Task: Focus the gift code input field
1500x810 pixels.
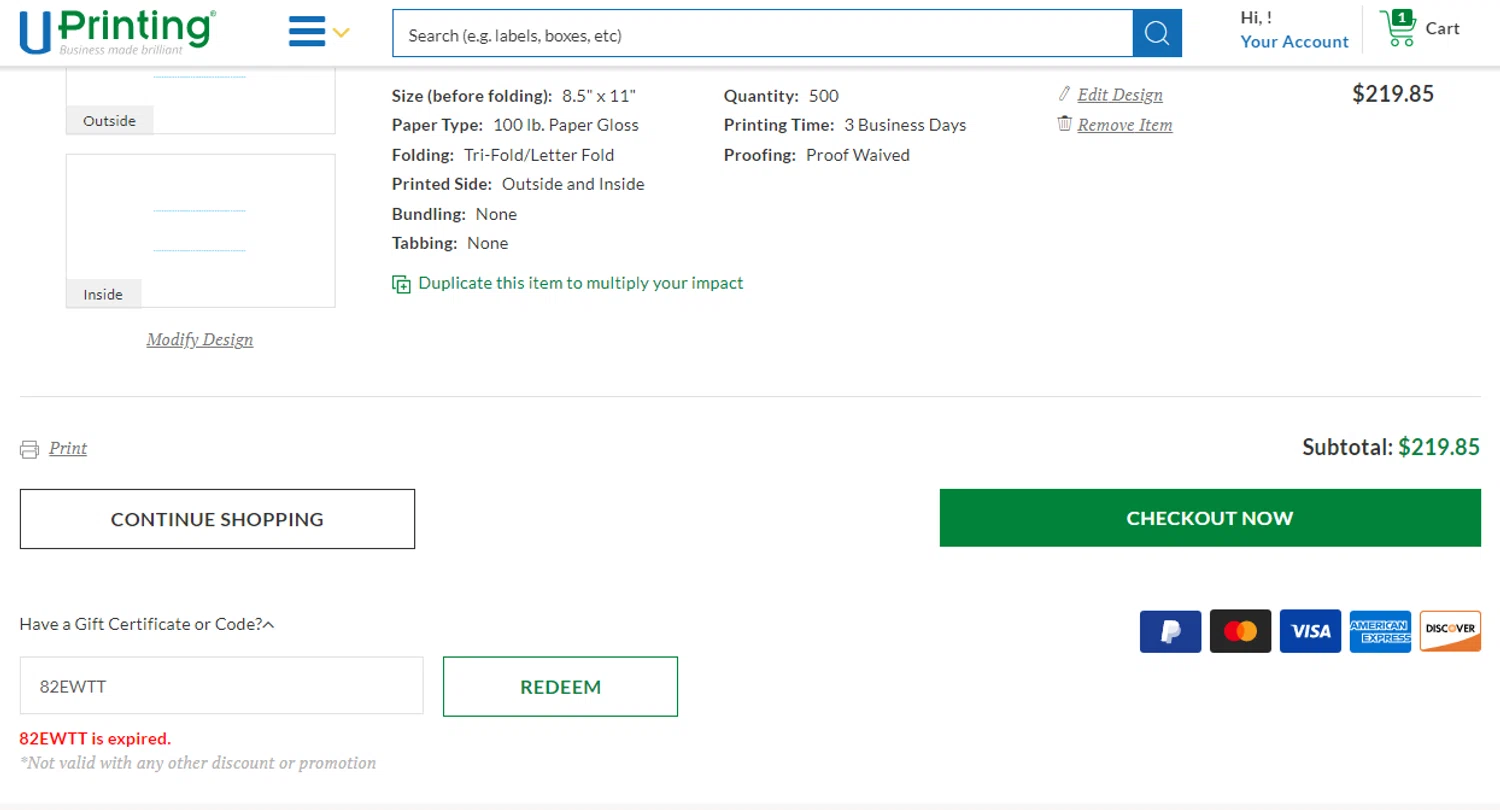Action: click(x=221, y=686)
